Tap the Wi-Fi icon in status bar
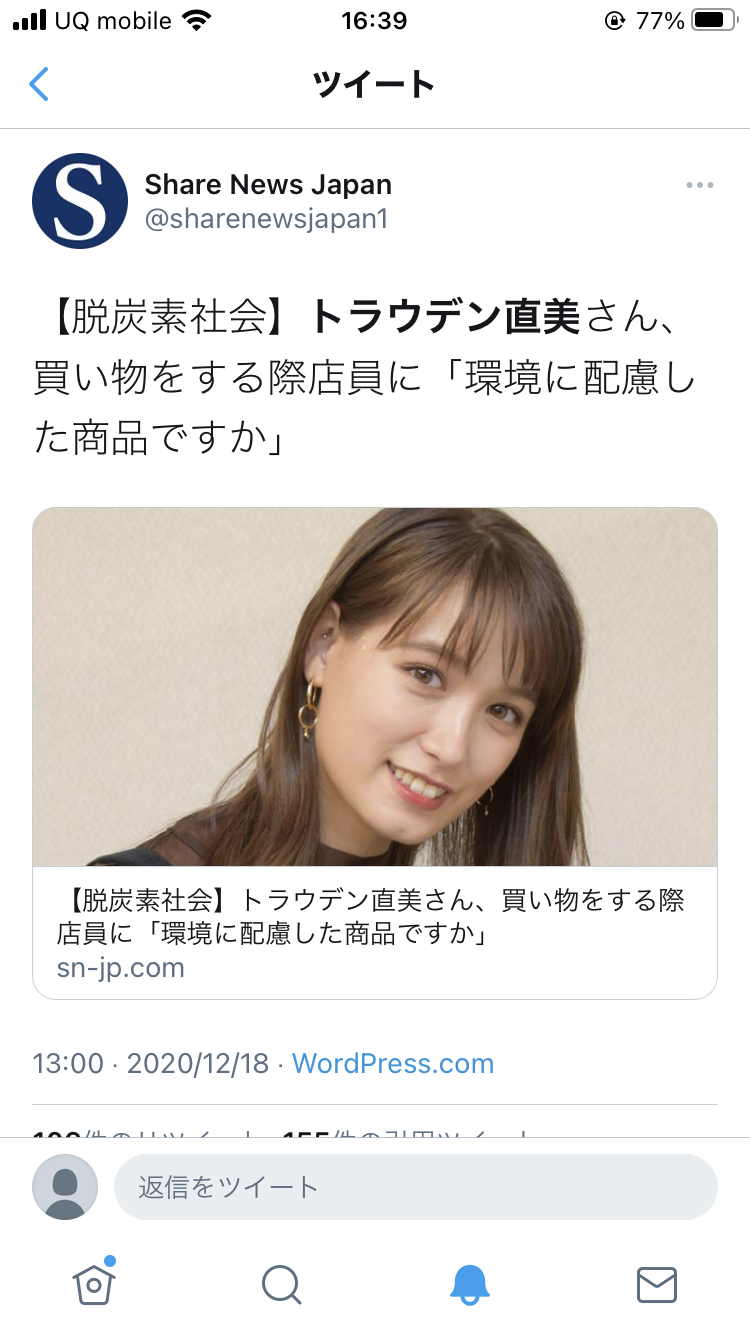The height and width of the screenshot is (1334, 750). [198, 20]
